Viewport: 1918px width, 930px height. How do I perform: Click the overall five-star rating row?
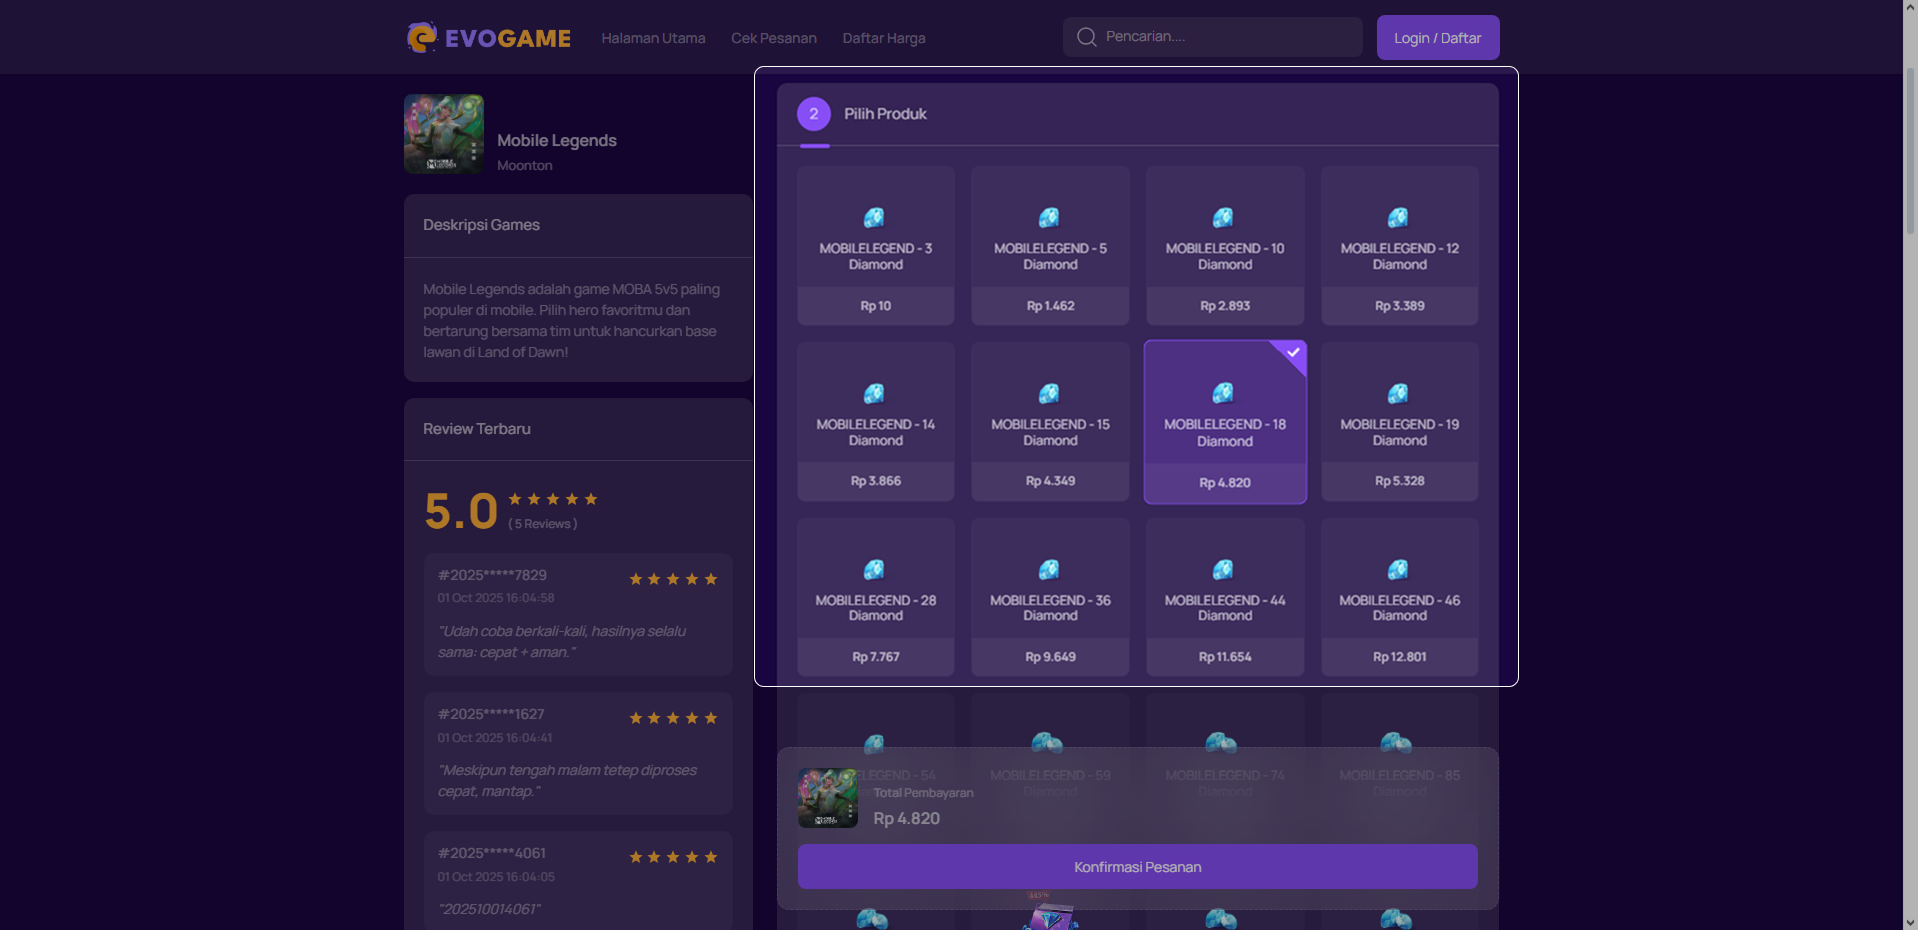click(553, 499)
